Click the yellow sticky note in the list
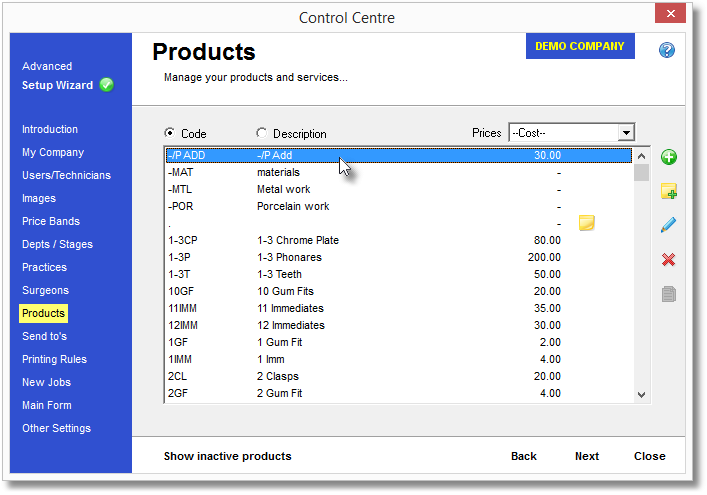 586,223
